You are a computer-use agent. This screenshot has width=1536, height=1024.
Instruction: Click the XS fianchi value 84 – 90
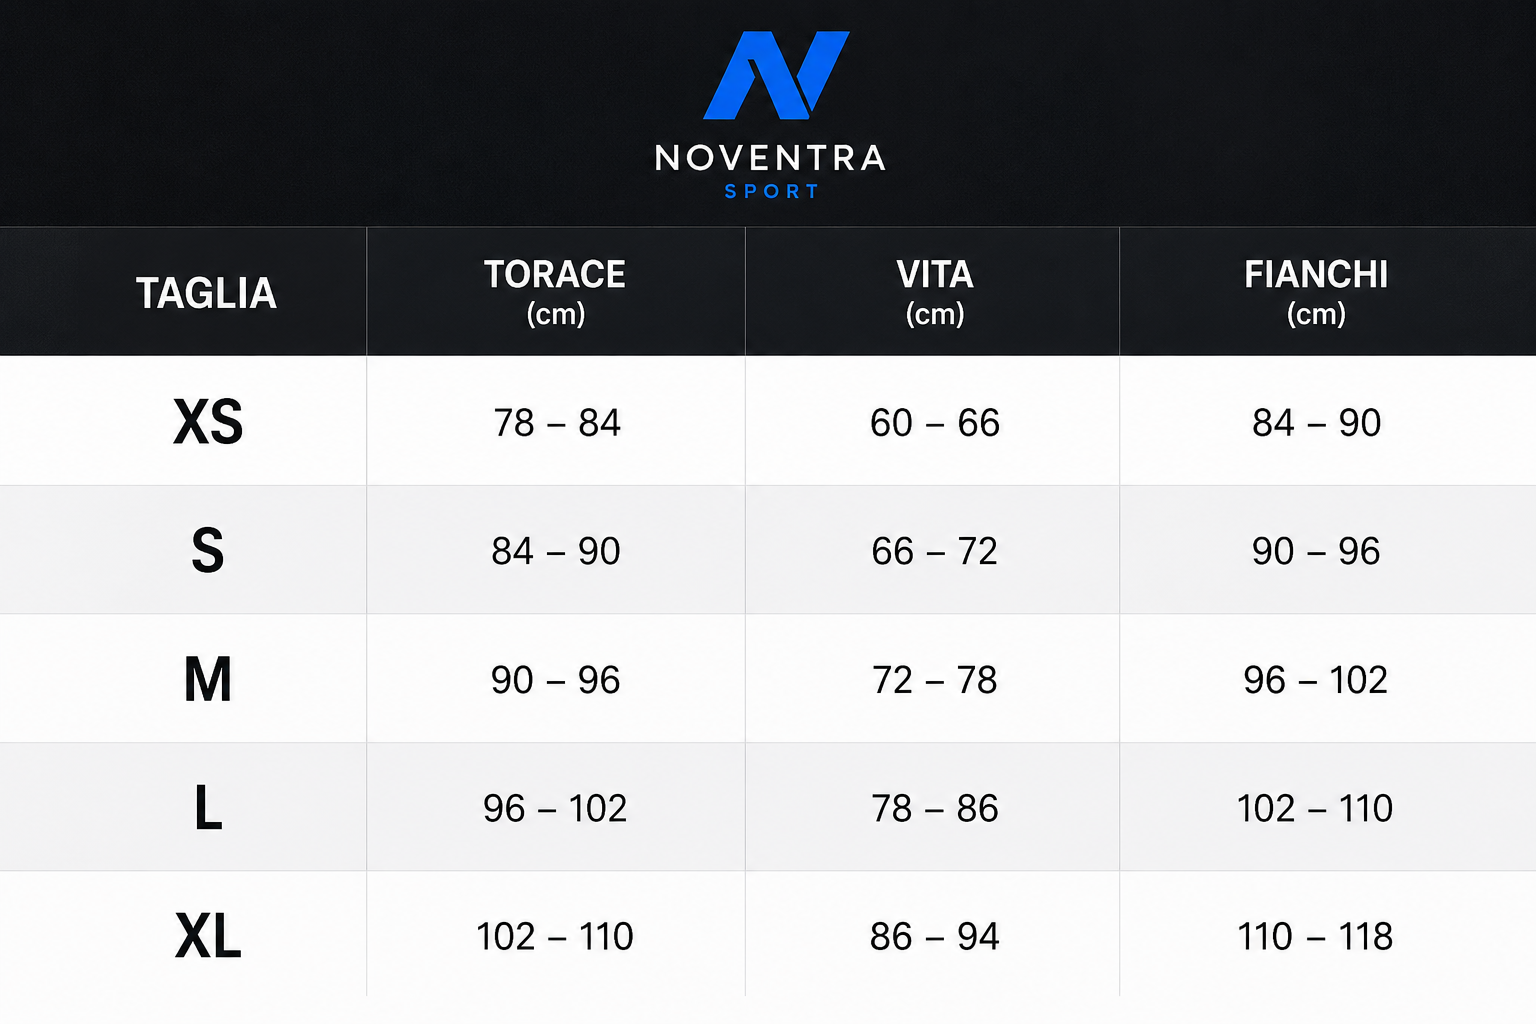pyautogui.click(x=1317, y=423)
